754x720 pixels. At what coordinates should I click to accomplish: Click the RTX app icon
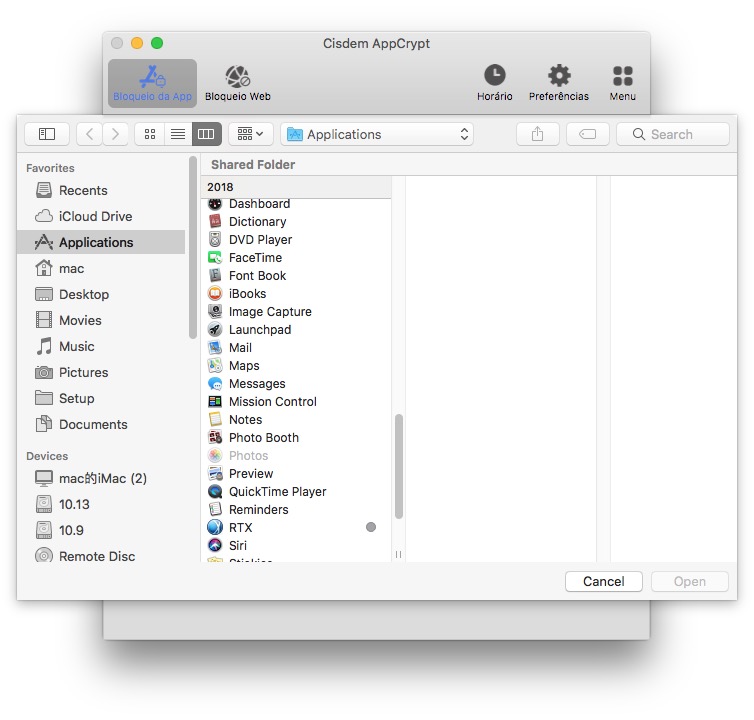point(215,528)
